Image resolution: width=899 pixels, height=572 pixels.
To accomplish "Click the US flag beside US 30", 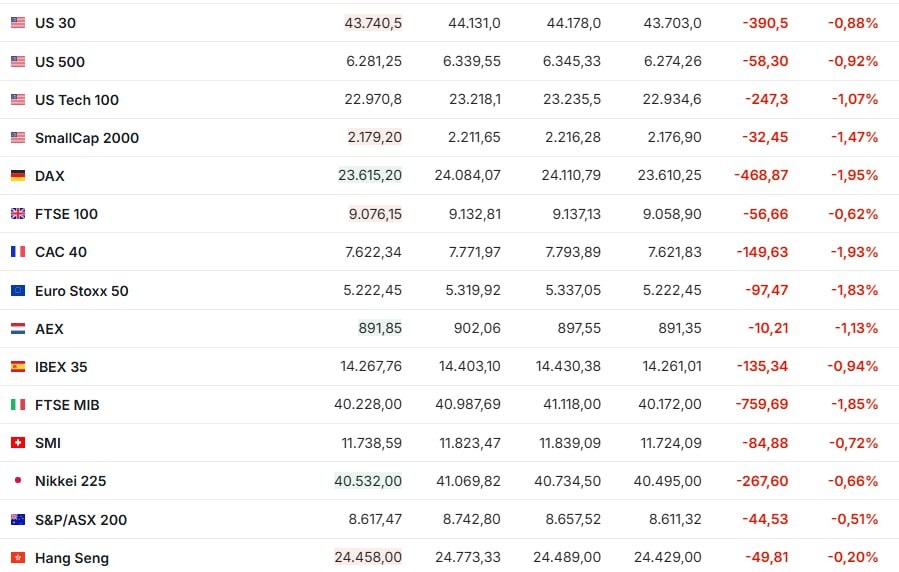I will coord(18,23).
